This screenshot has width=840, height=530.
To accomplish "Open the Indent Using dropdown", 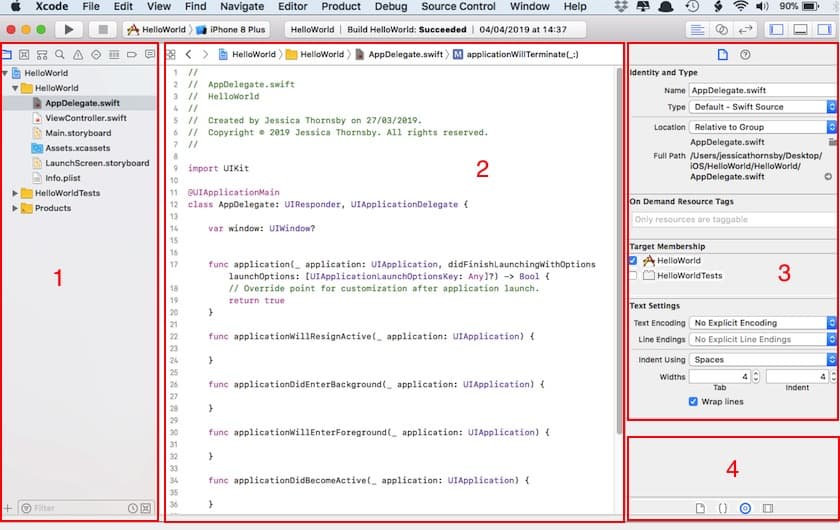I will [x=762, y=360].
